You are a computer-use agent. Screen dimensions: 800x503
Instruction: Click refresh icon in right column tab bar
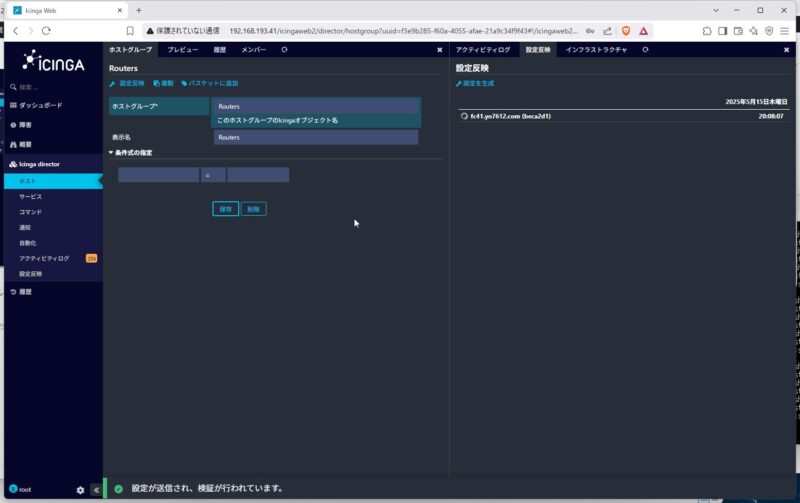click(x=645, y=49)
